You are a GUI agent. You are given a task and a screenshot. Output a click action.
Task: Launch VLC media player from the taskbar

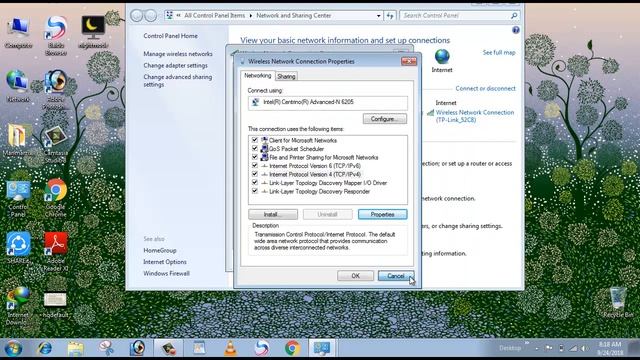pyautogui.click(x=231, y=348)
